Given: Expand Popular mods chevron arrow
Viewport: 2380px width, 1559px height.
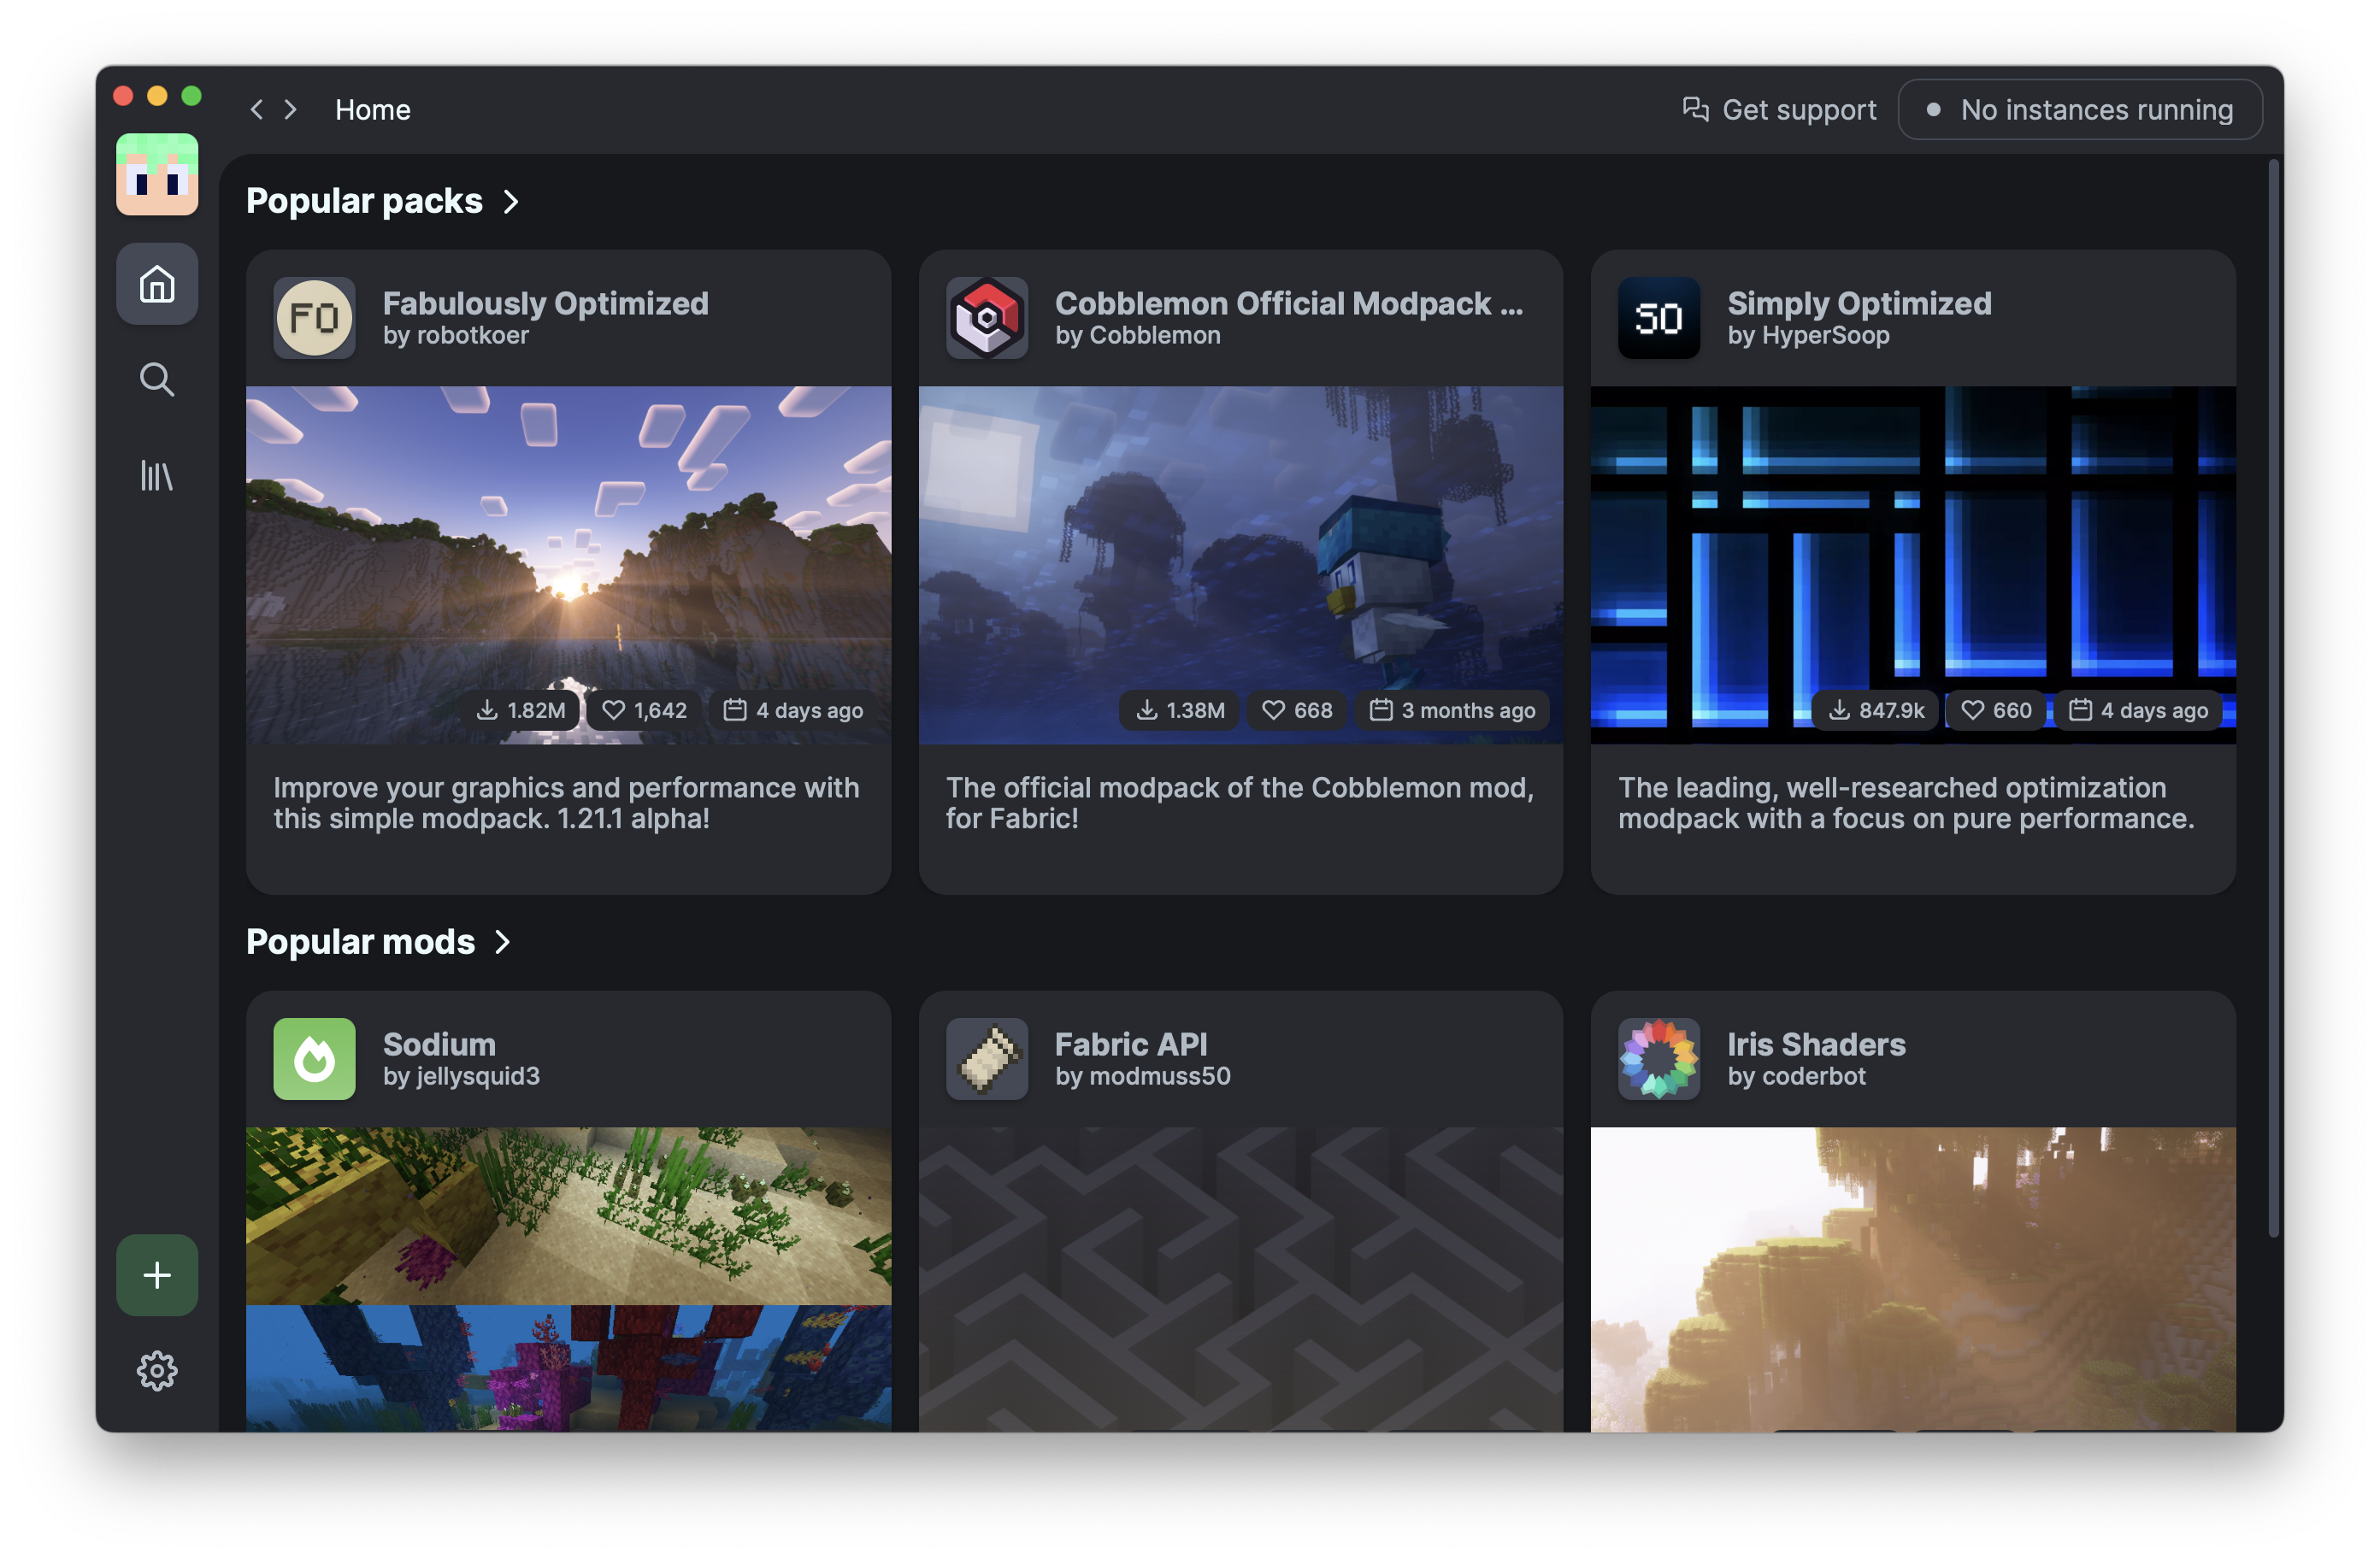Looking at the screenshot, I should pyautogui.click(x=503, y=942).
